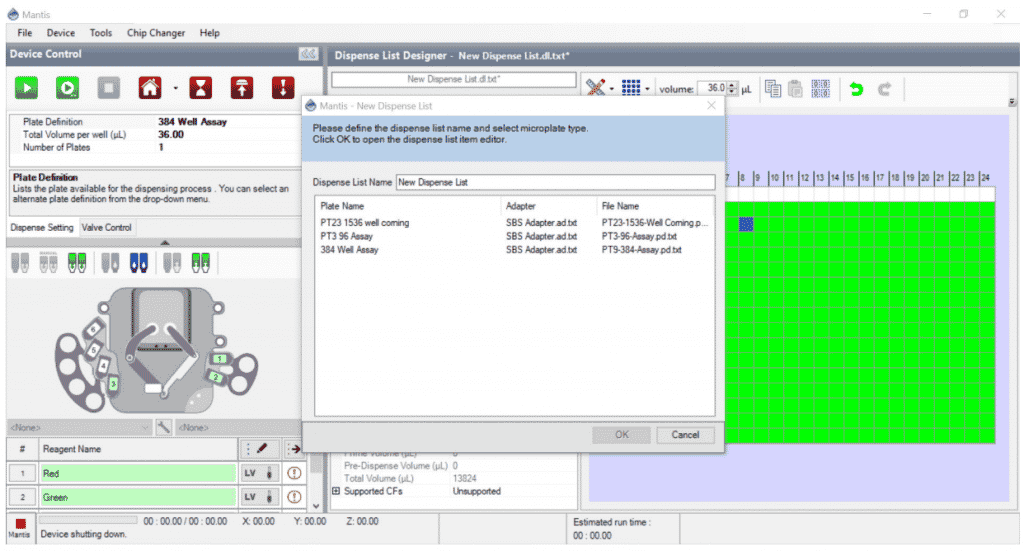Click the blue selected well in plate grid

tap(746, 225)
